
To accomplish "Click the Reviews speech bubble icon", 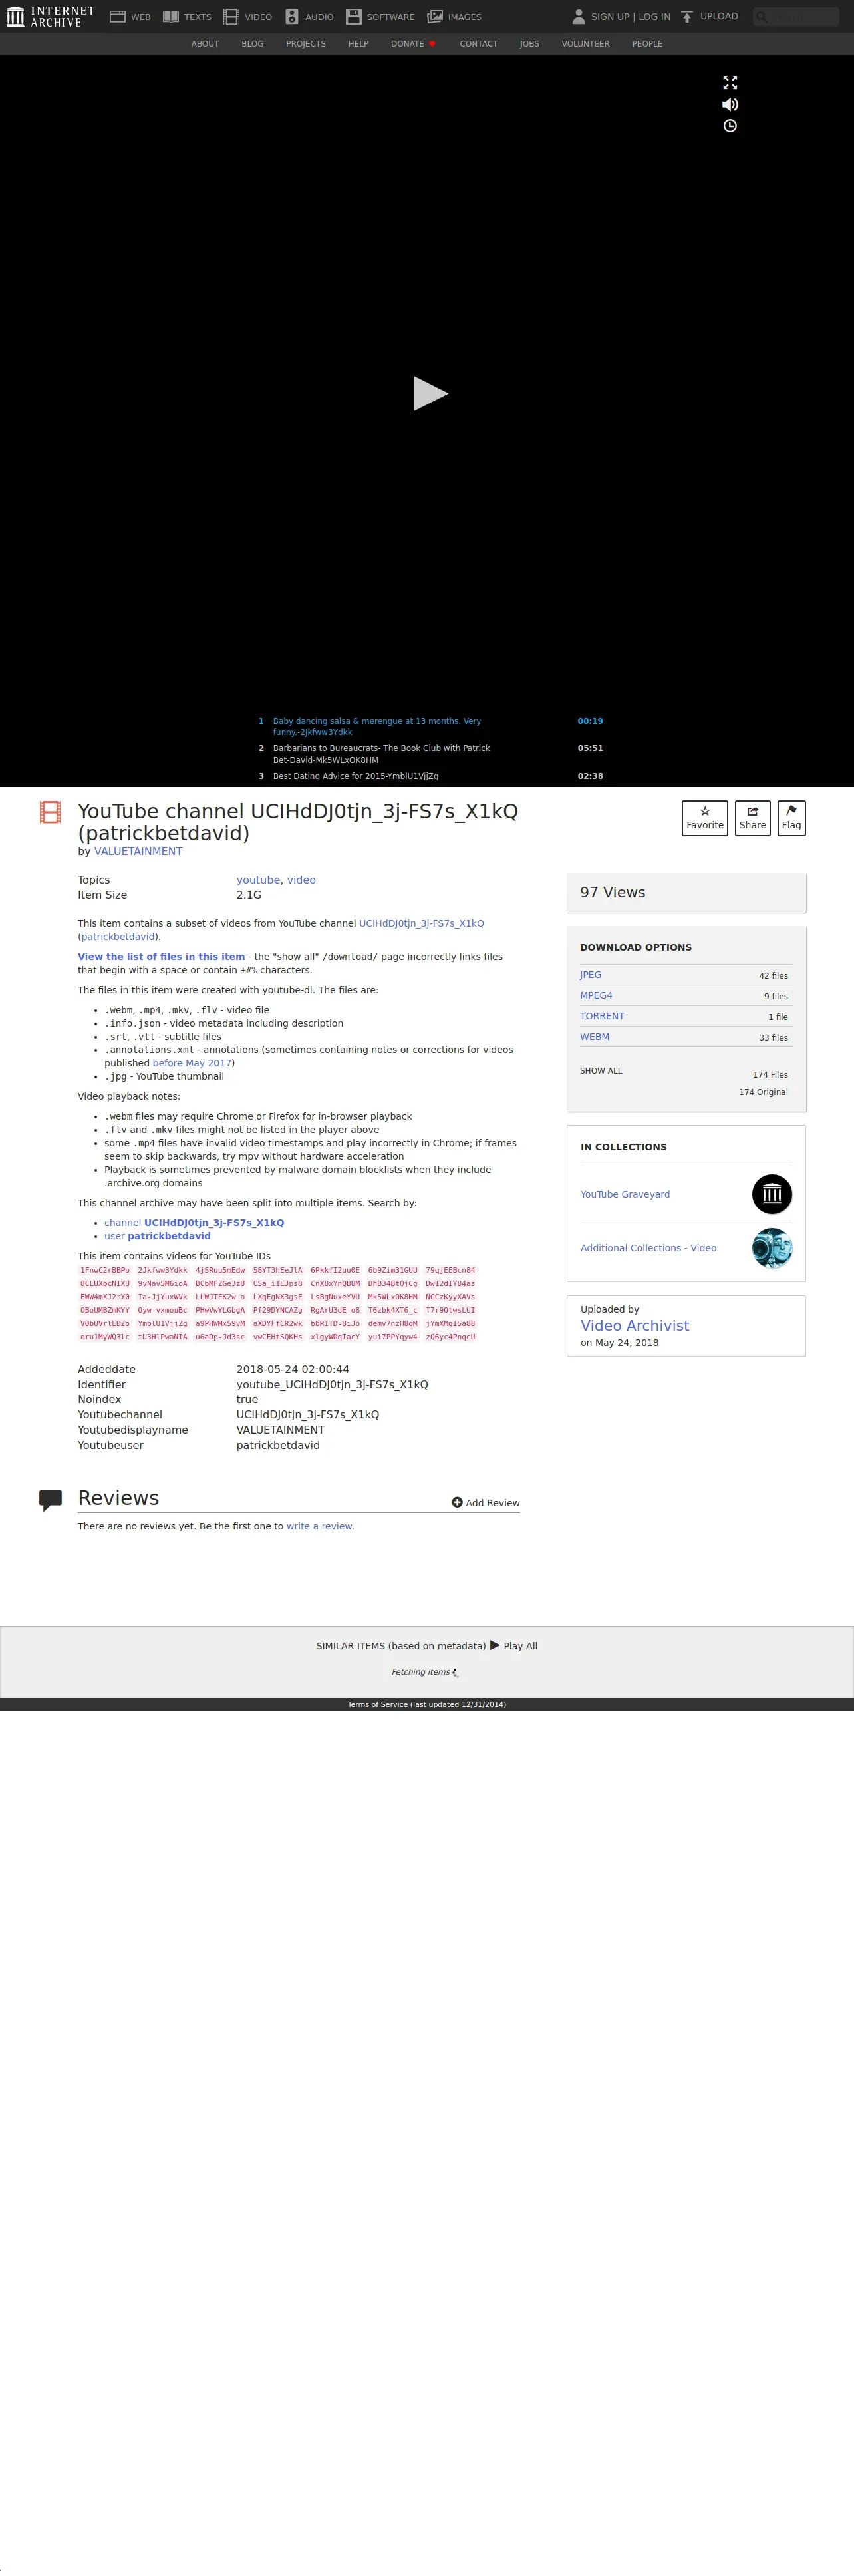I will pyautogui.click(x=50, y=1500).
